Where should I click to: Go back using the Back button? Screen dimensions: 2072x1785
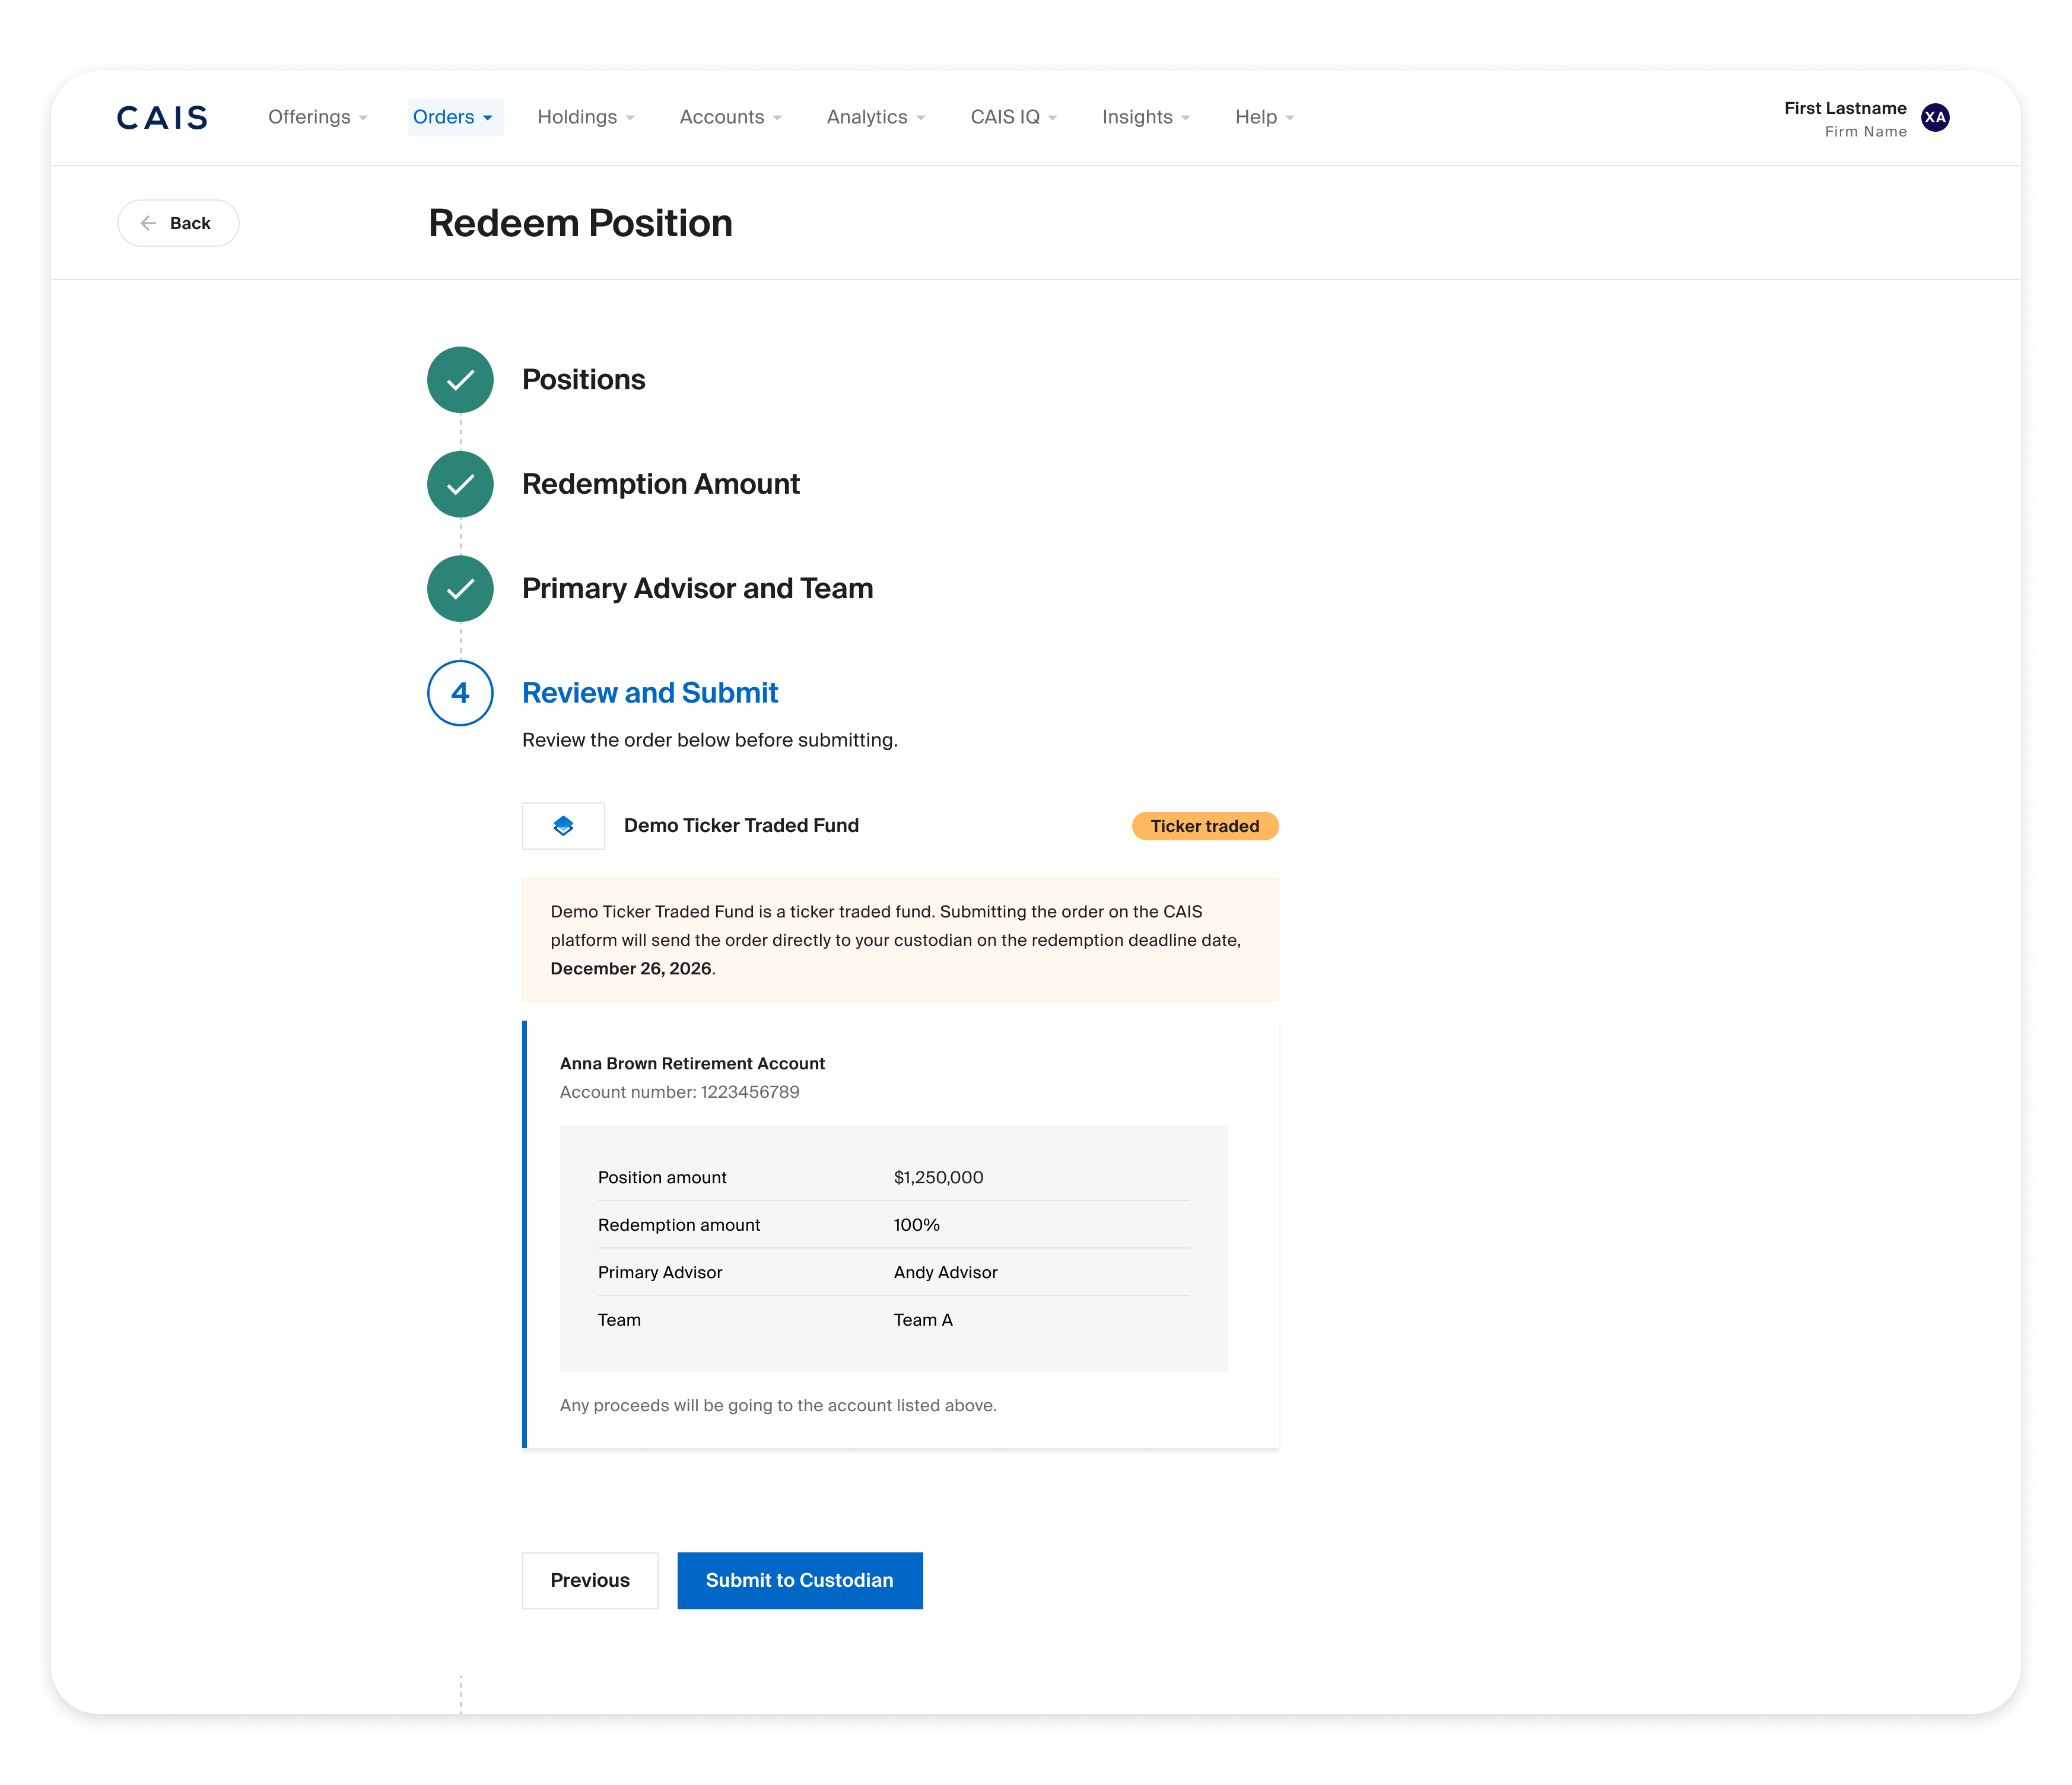[178, 223]
